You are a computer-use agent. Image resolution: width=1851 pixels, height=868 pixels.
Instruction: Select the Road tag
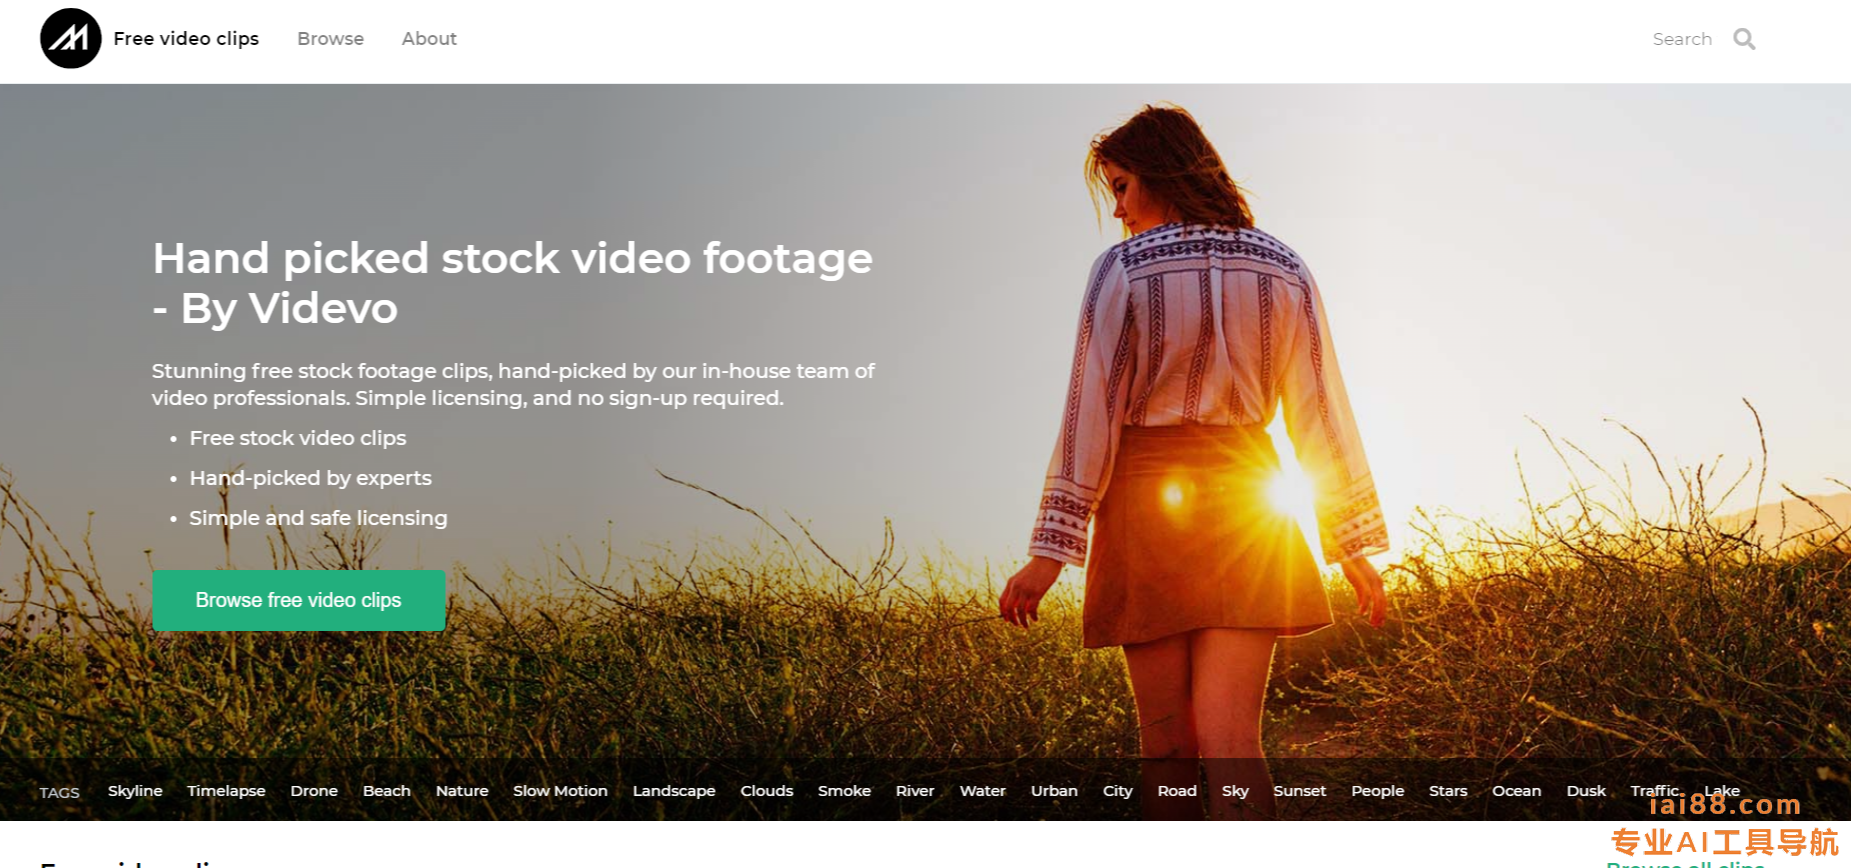click(1177, 790)
